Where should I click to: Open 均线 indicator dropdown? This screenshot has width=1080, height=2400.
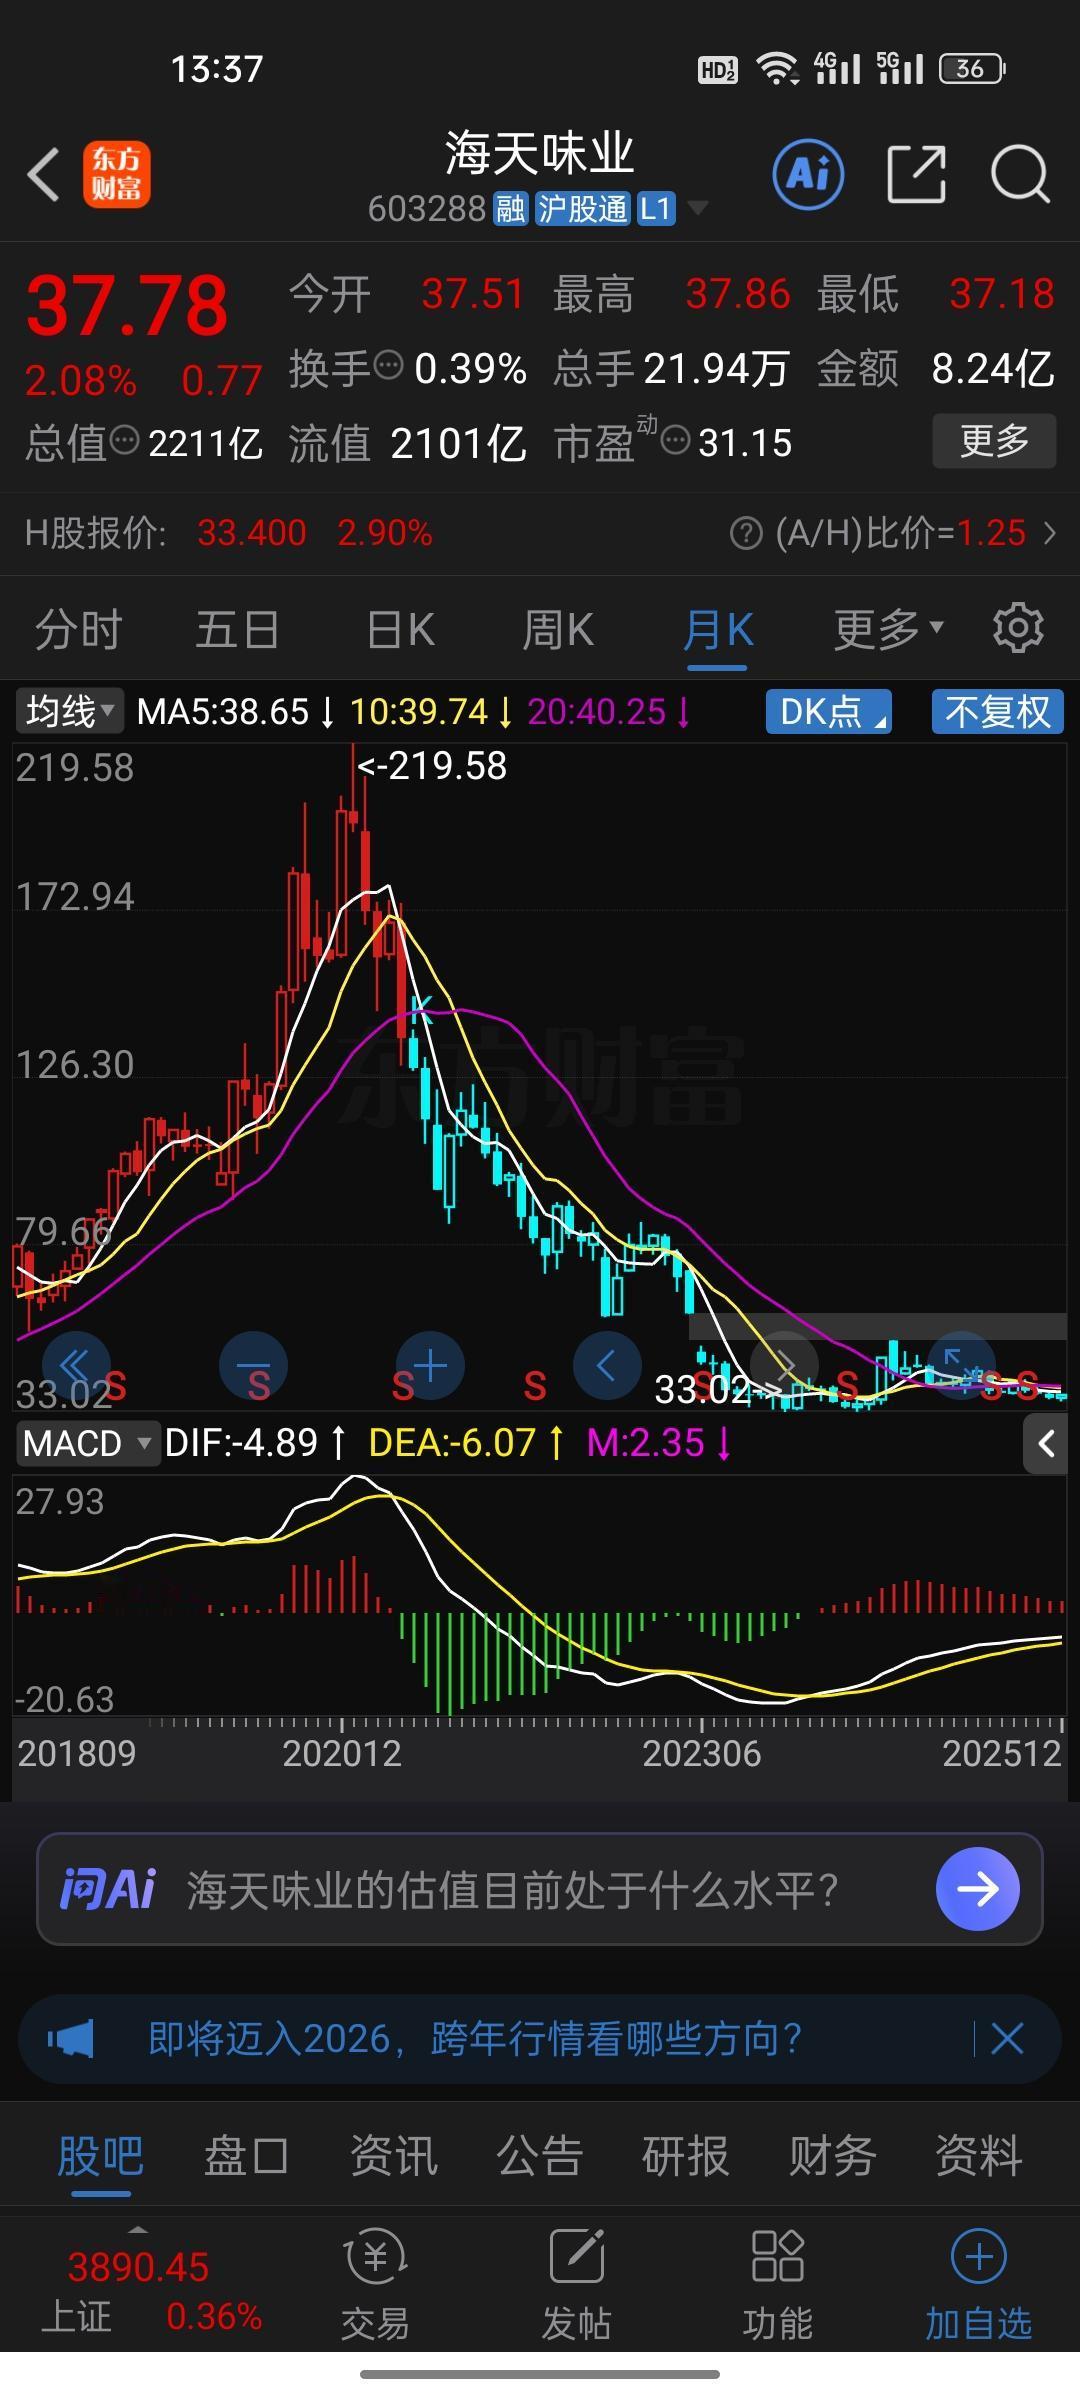(70, 712)
